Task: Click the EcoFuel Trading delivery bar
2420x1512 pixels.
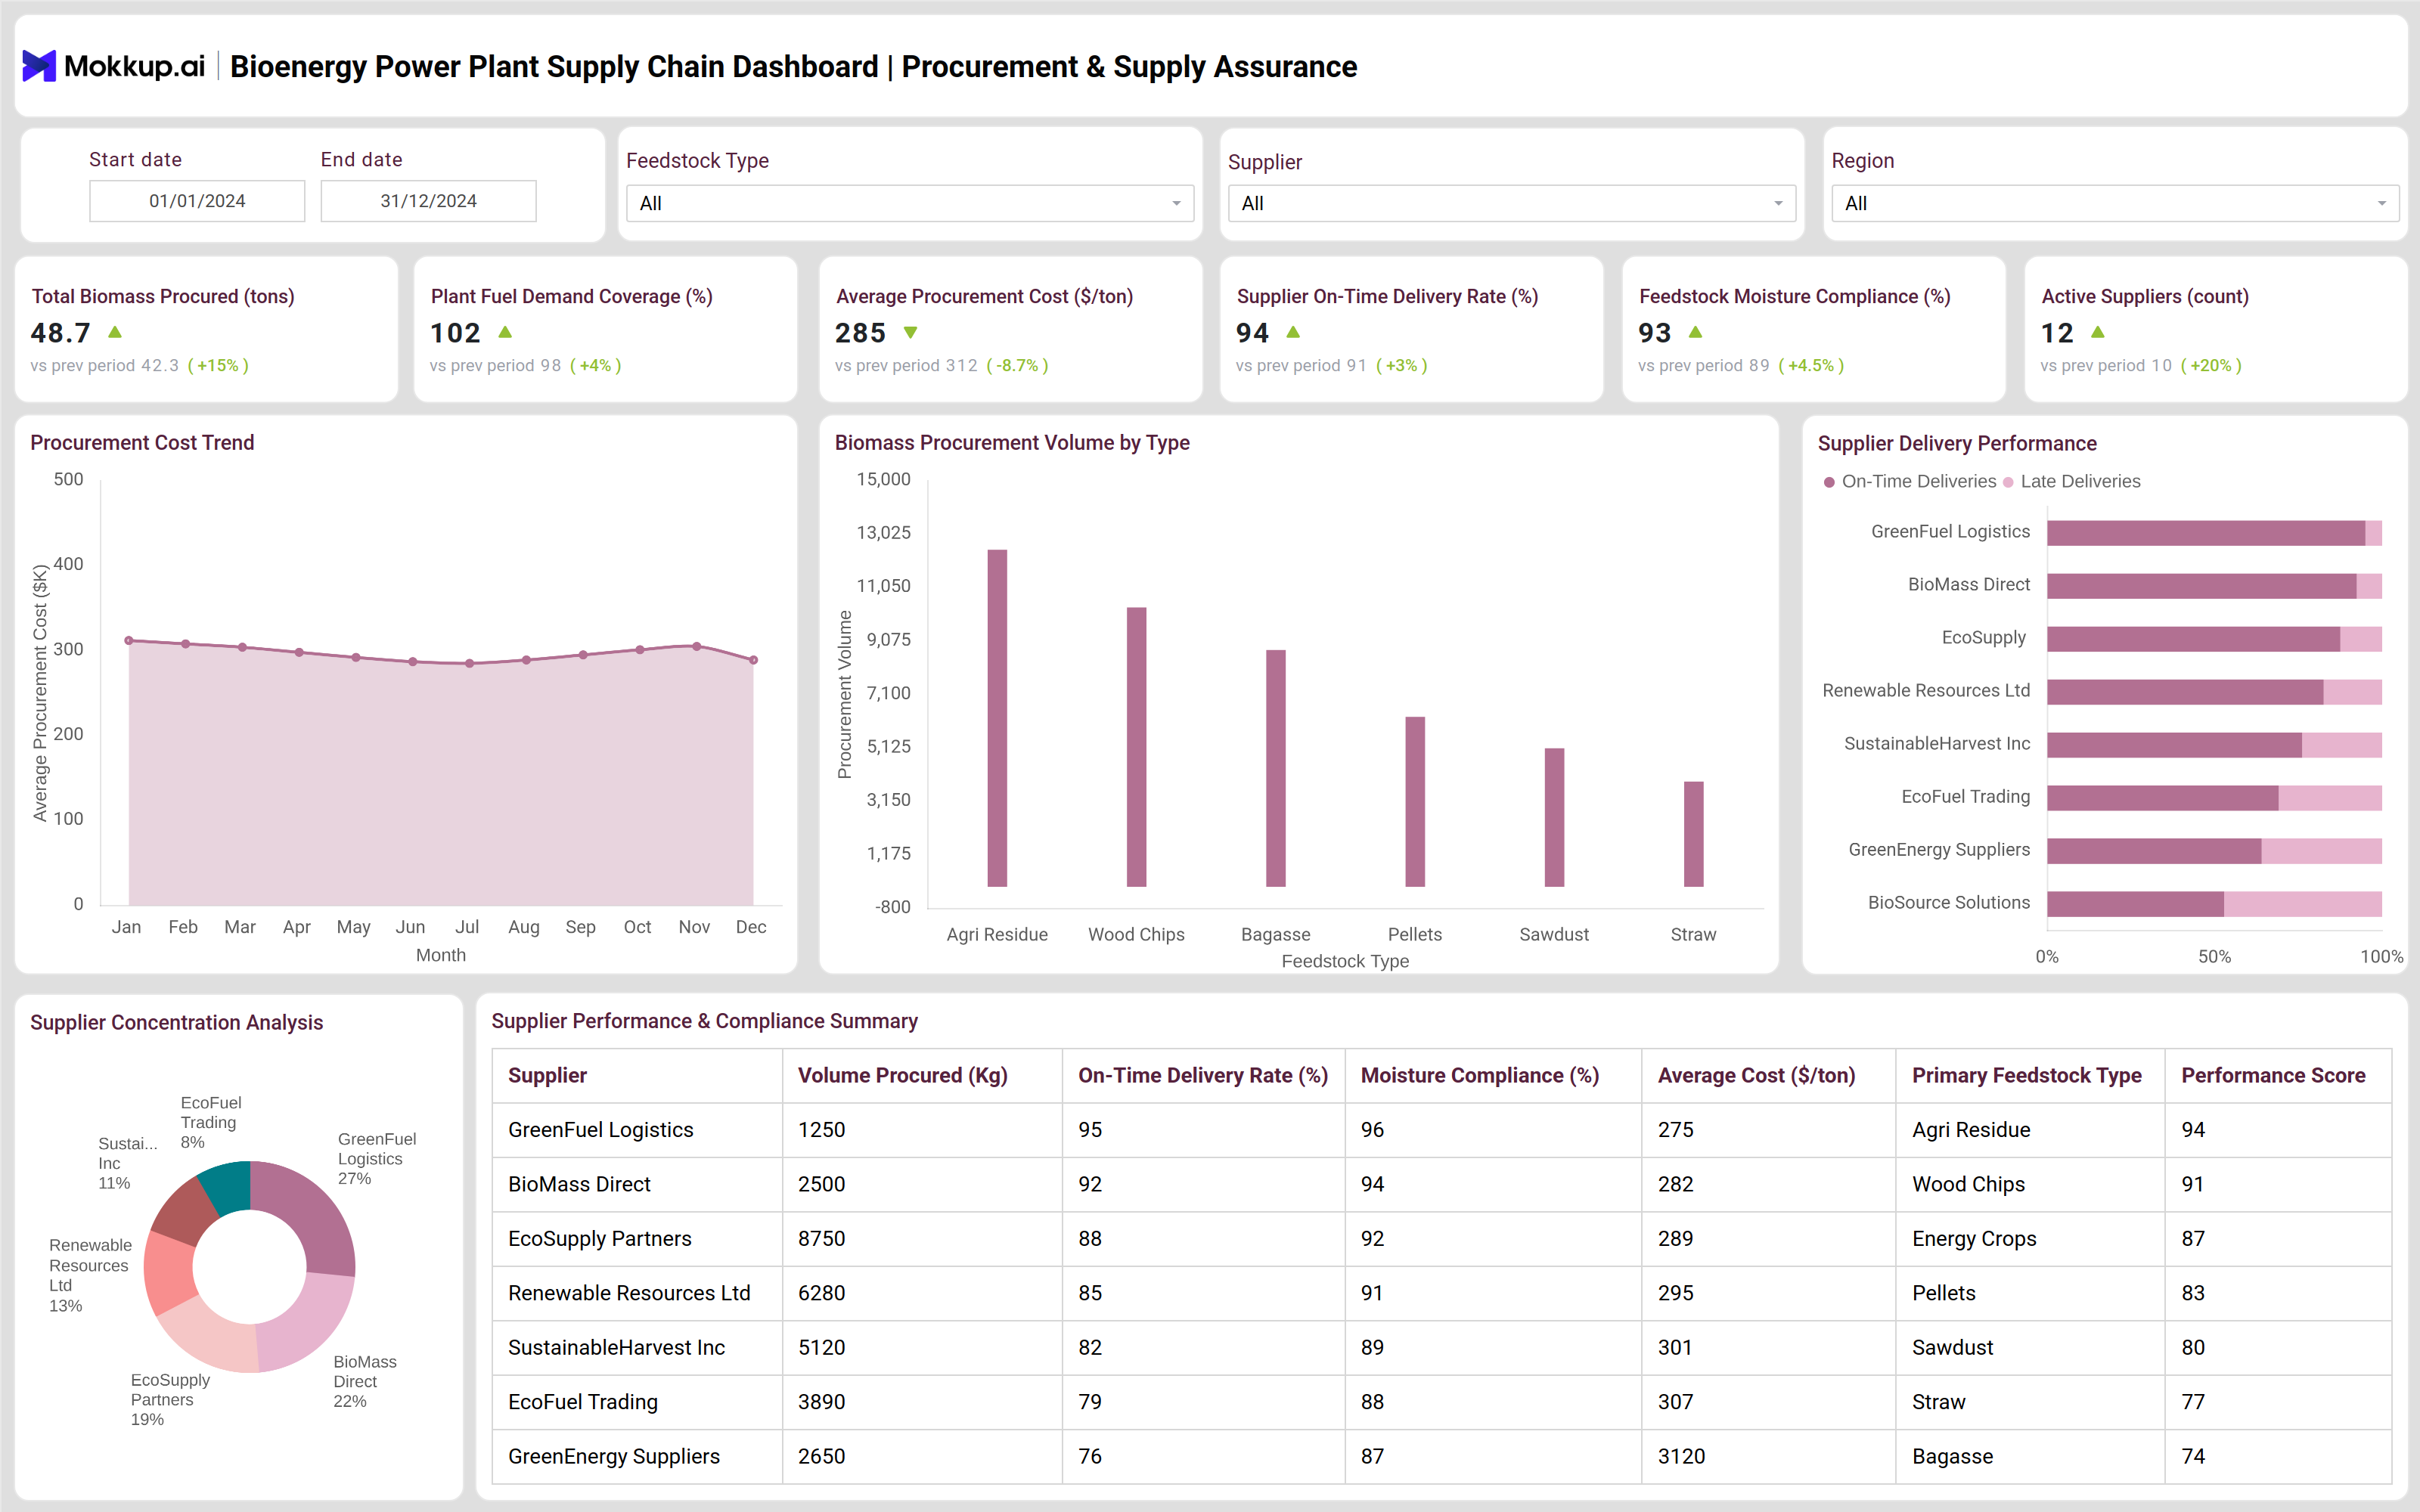Action: pos(2162,798)
